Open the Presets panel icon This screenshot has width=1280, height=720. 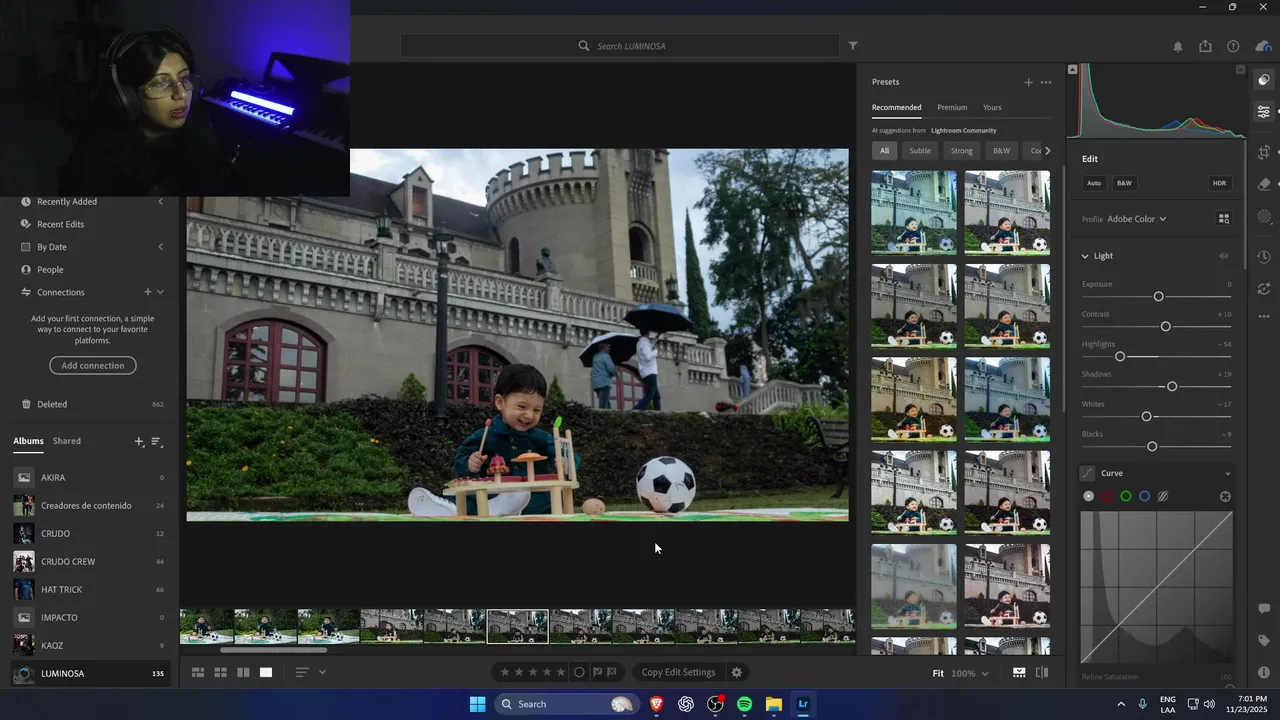[1264, 80]
